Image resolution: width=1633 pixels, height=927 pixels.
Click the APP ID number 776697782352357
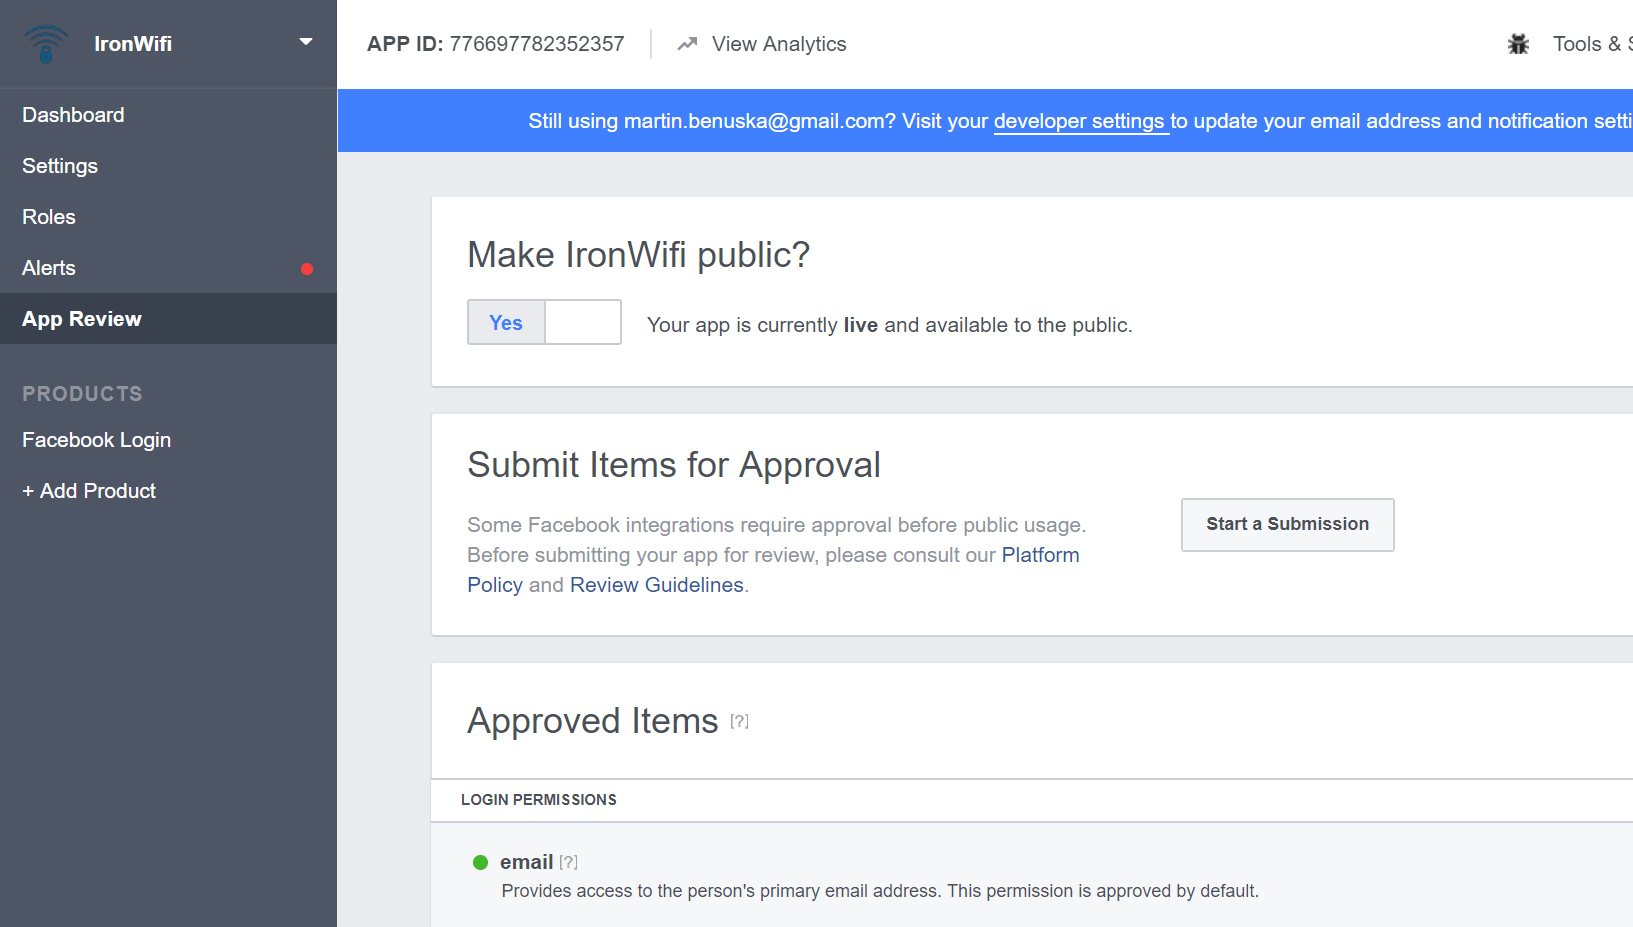pyautogui.click(x=537, y=44)
